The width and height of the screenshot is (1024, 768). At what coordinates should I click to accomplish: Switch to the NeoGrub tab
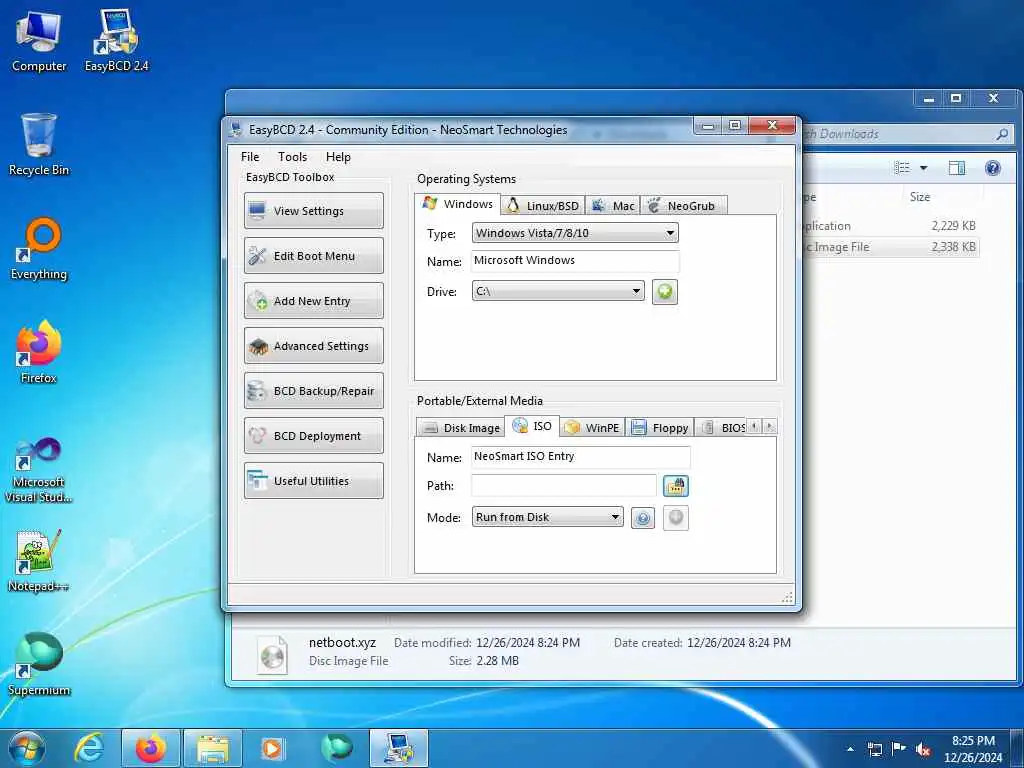tap(684, 206)
